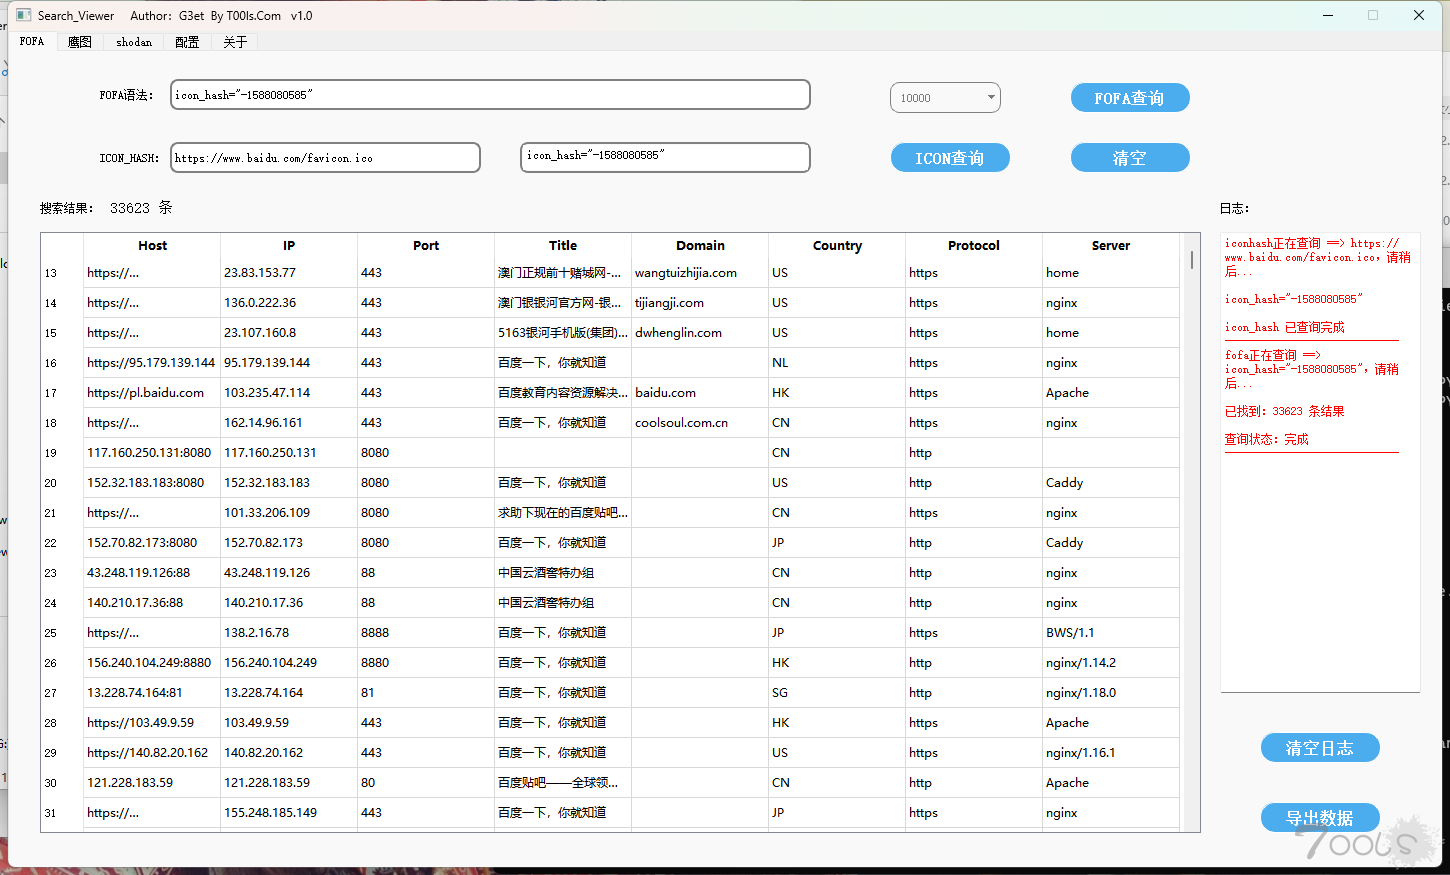Click domain cell dwhenglin.com
The image size is (1450, 875).
700,333
